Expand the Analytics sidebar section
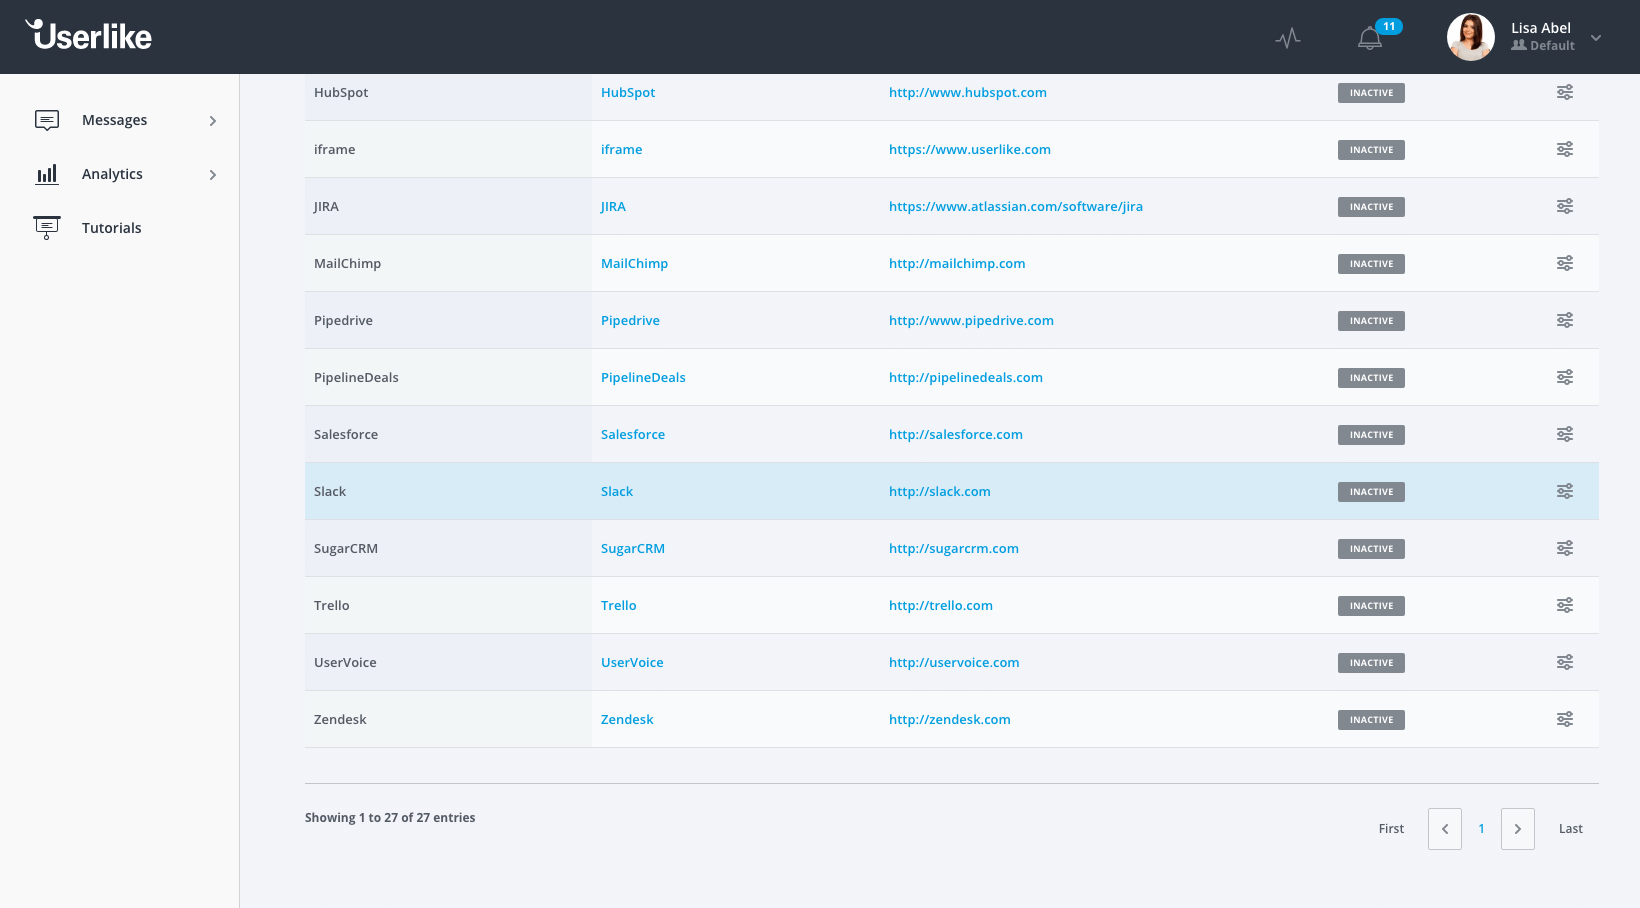This screenshot has width=1640, height=908. click(x=213, y=174)
